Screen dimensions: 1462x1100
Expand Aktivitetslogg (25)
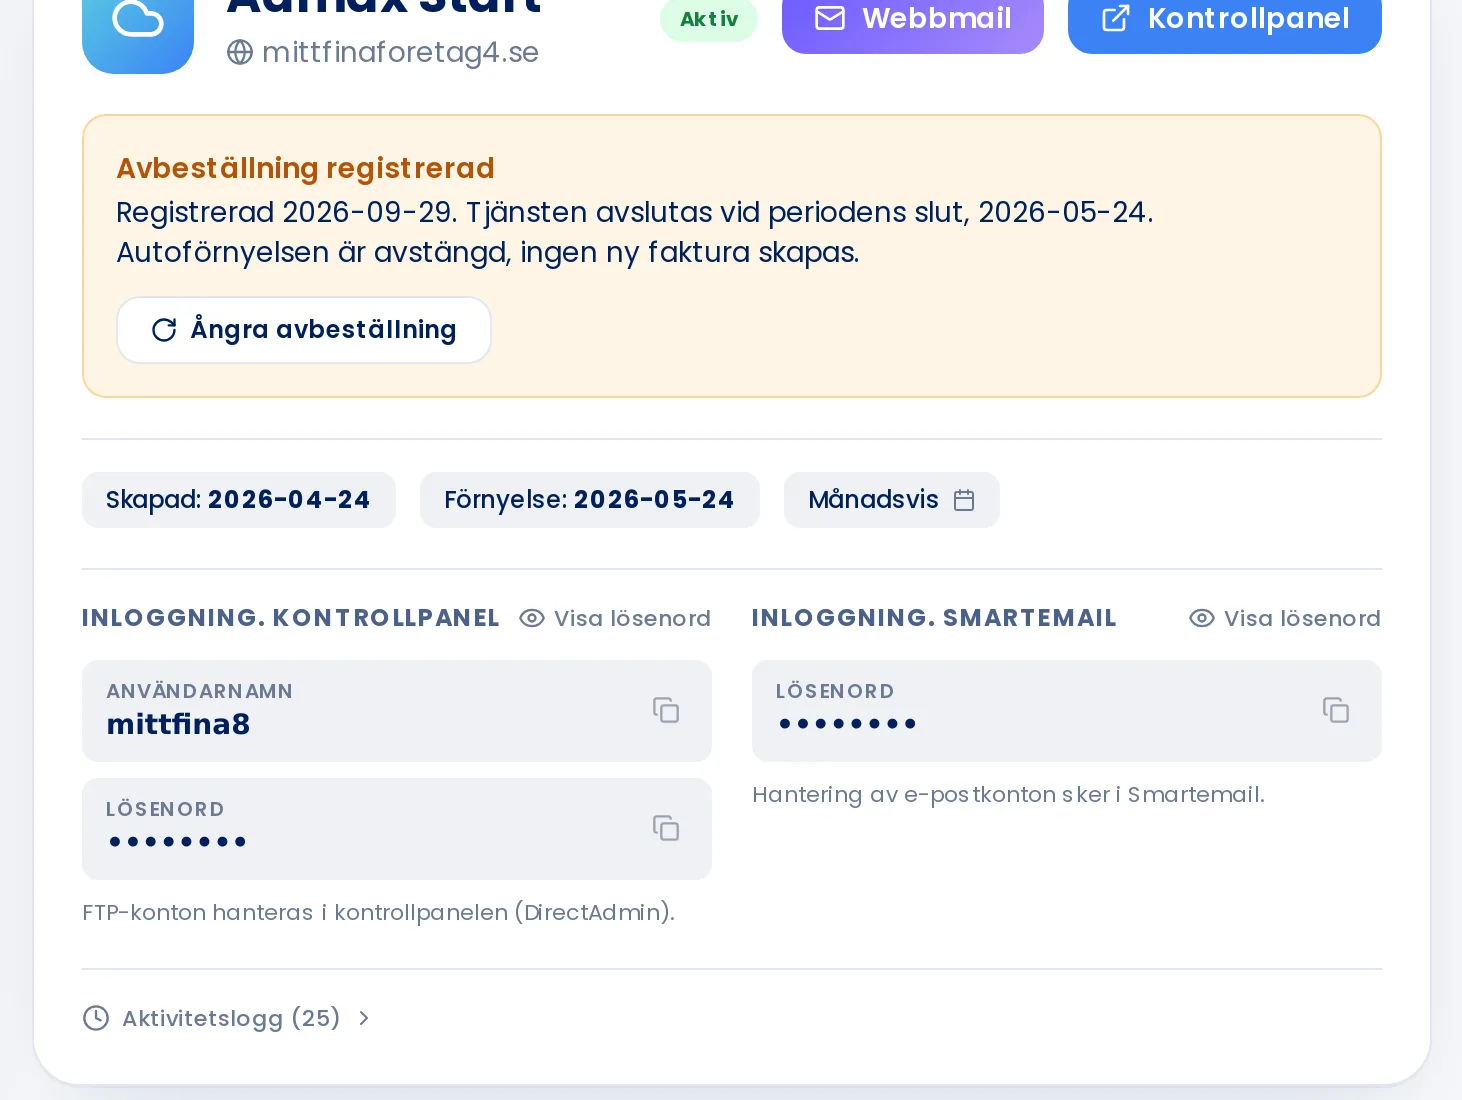pos(227,1018)
